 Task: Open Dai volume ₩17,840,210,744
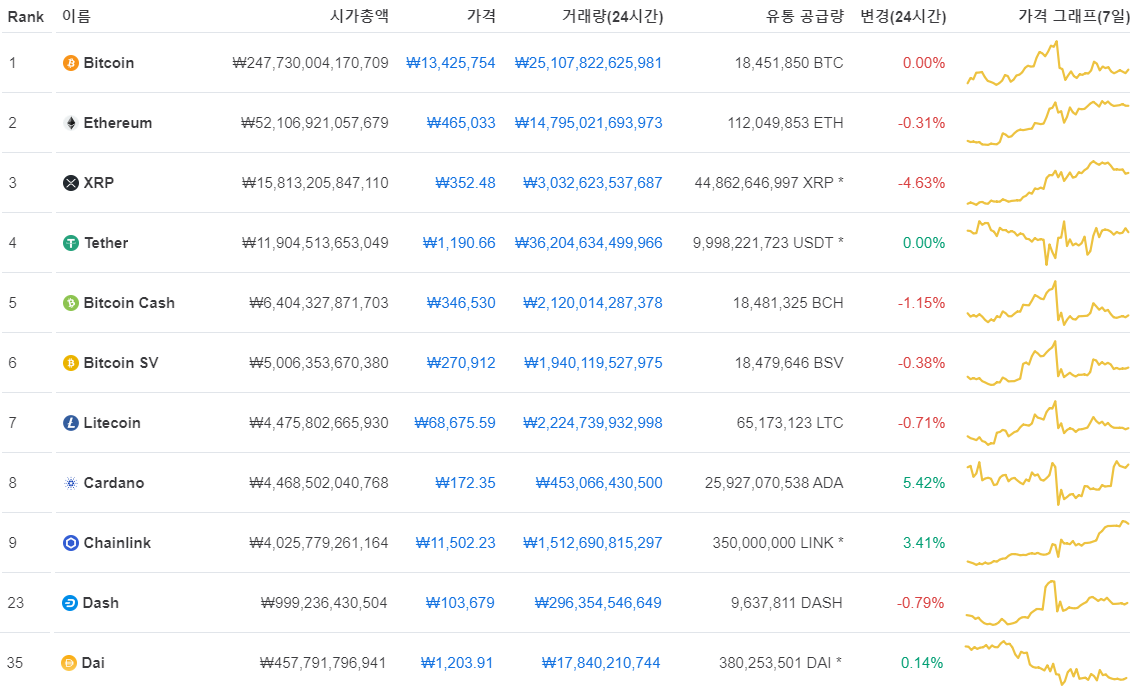tap(601, 662)
